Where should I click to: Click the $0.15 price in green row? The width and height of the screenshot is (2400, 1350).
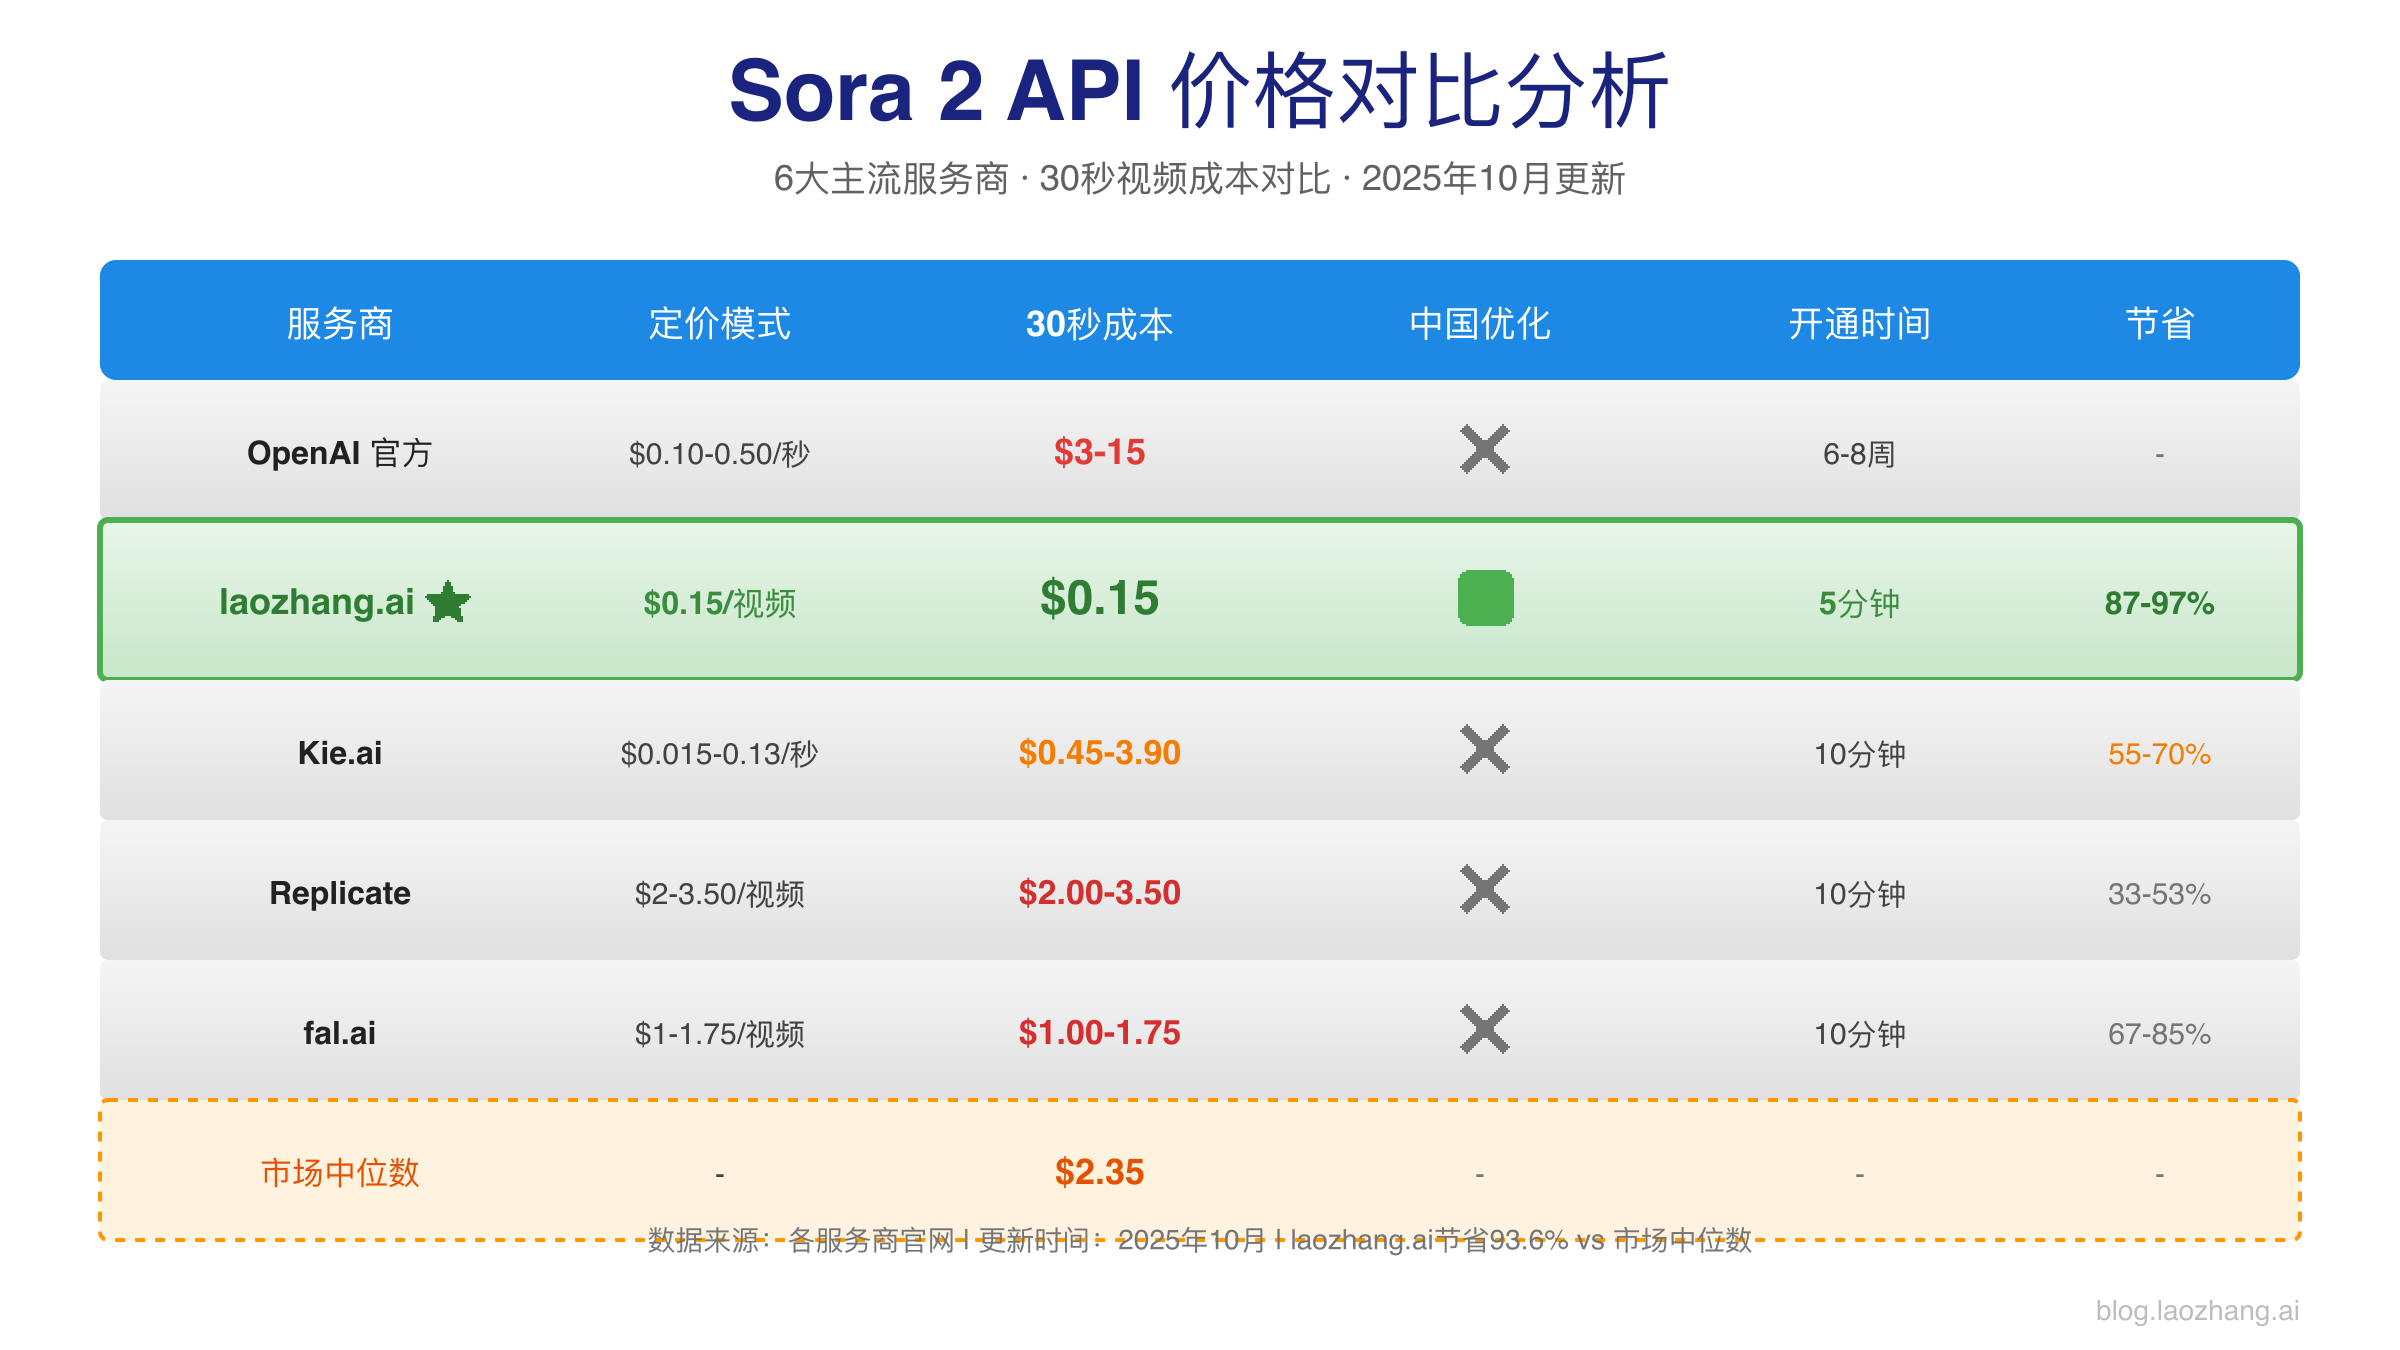[1099, 598]
